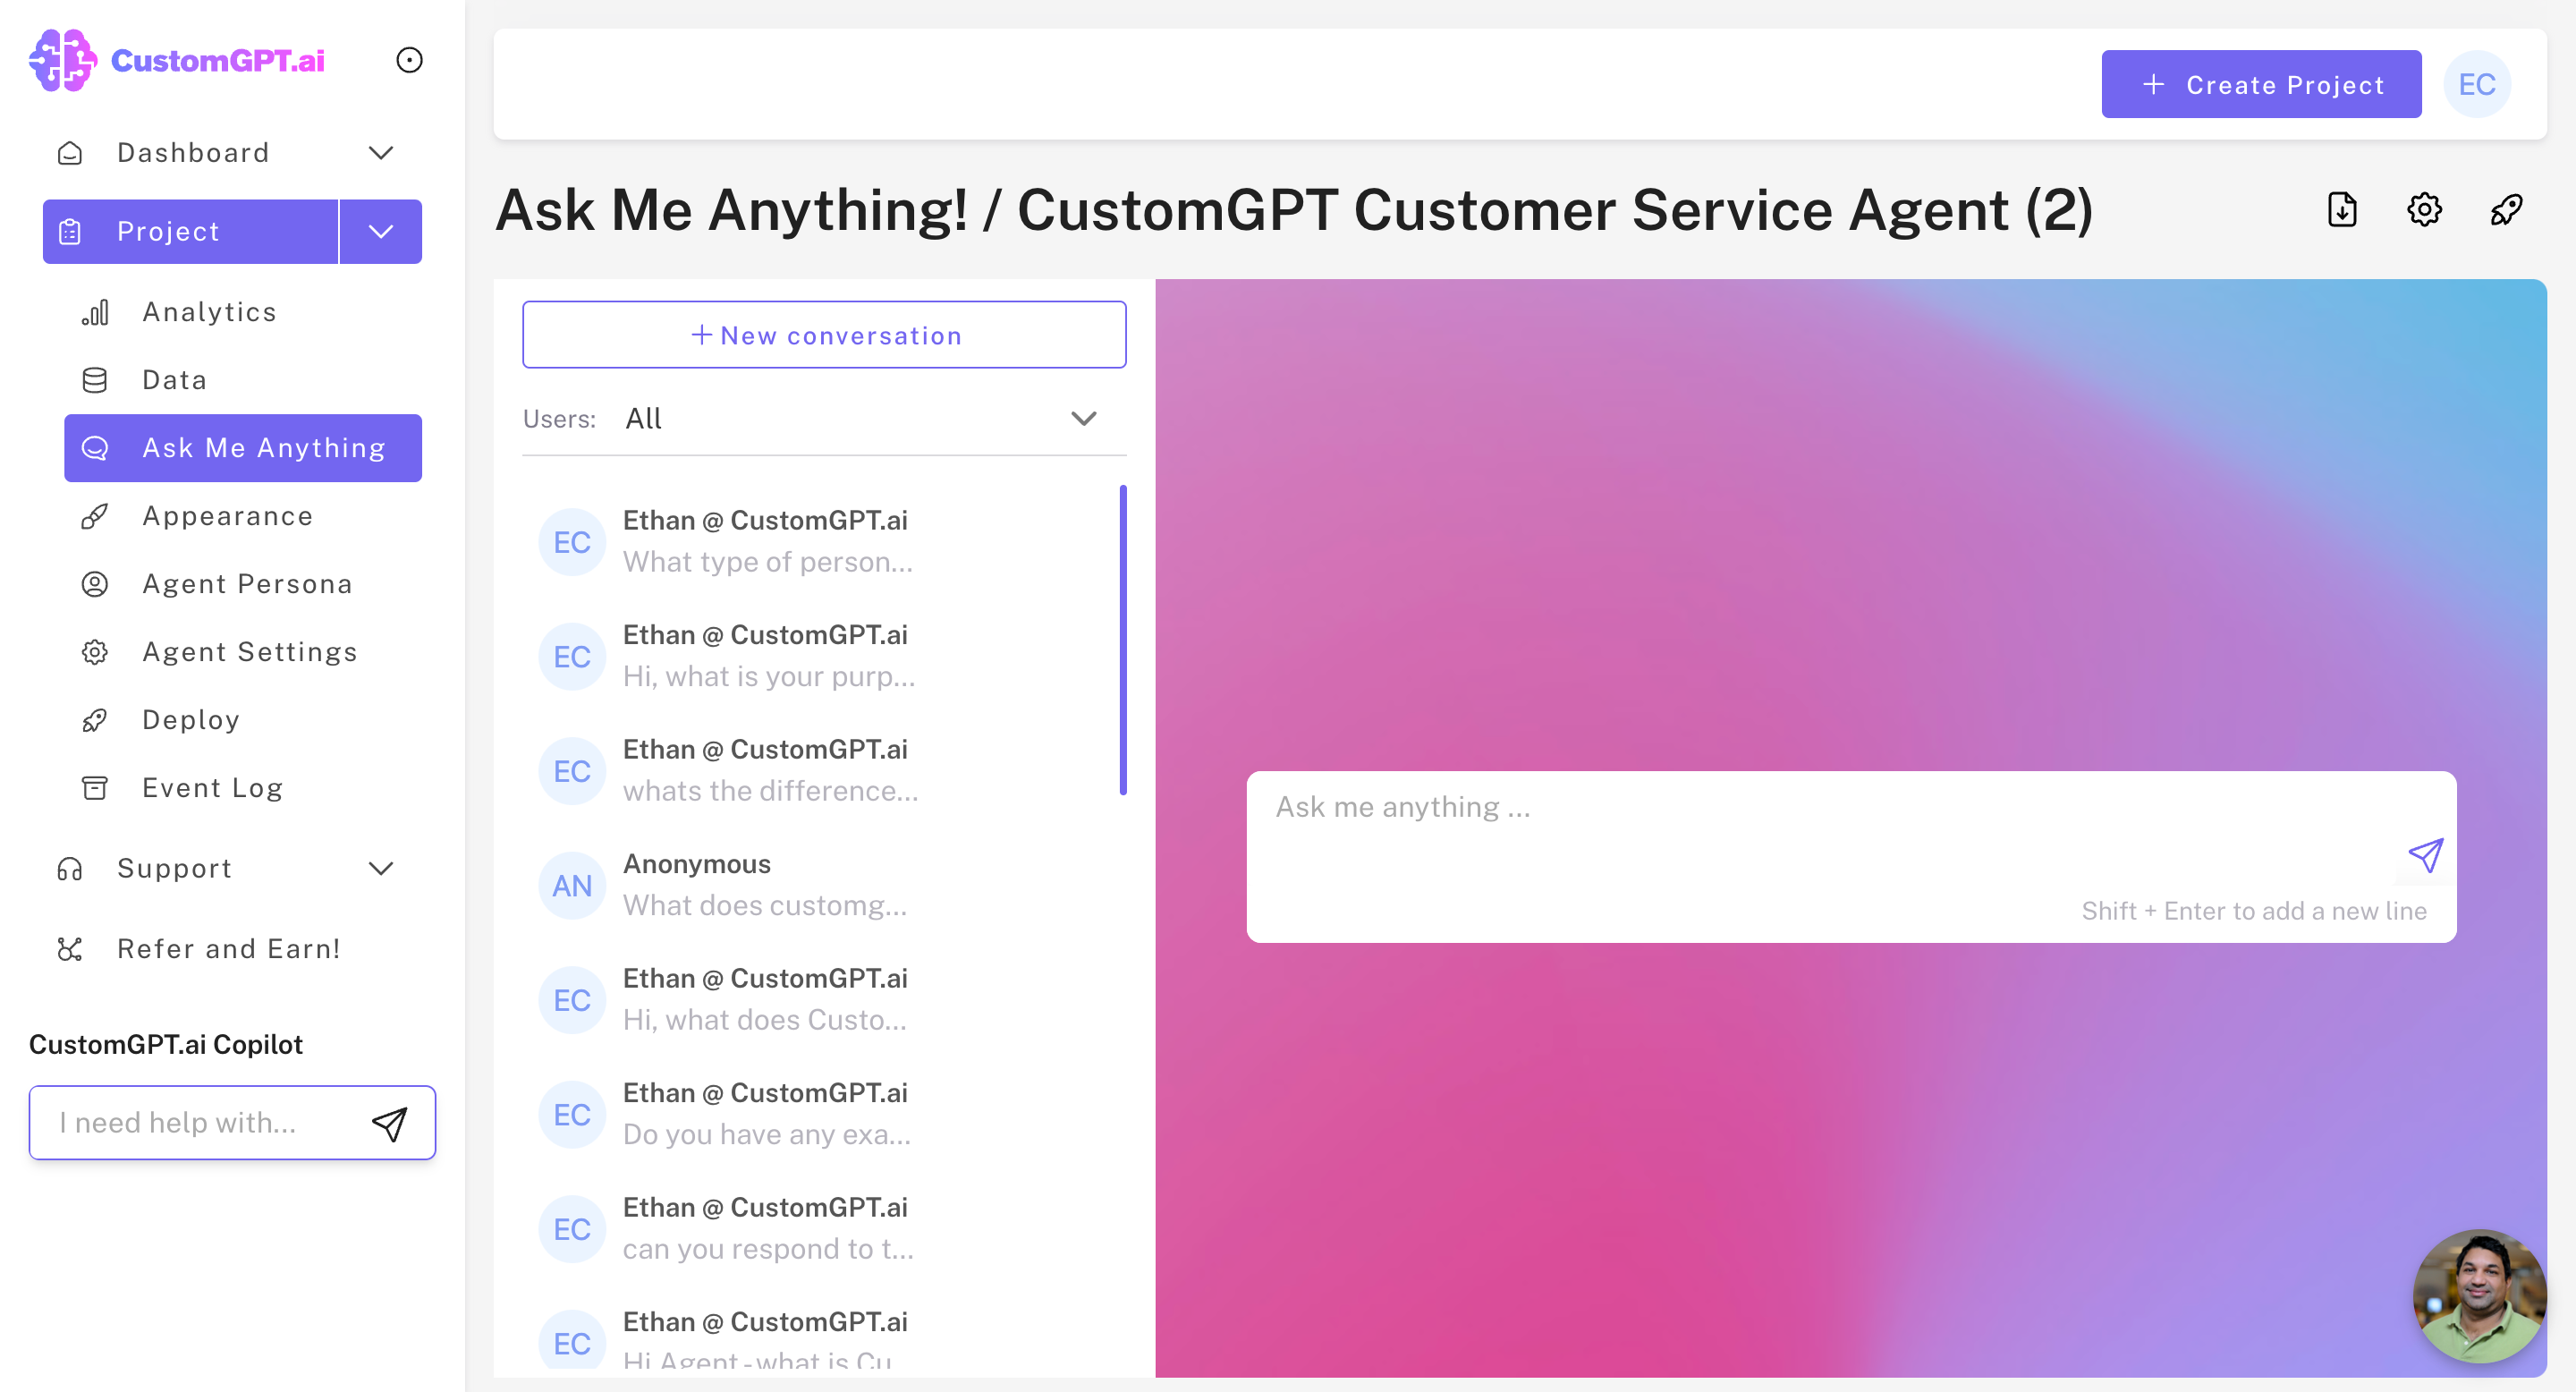Open the Anonymous user conversation
The image size is (2576, 1392).
(765, 885)
